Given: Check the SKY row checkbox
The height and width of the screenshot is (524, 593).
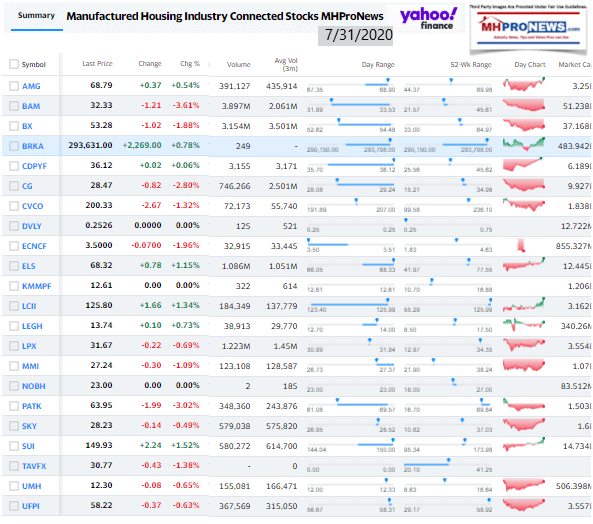Looking at the screenshot, I should tap(14, 426).
